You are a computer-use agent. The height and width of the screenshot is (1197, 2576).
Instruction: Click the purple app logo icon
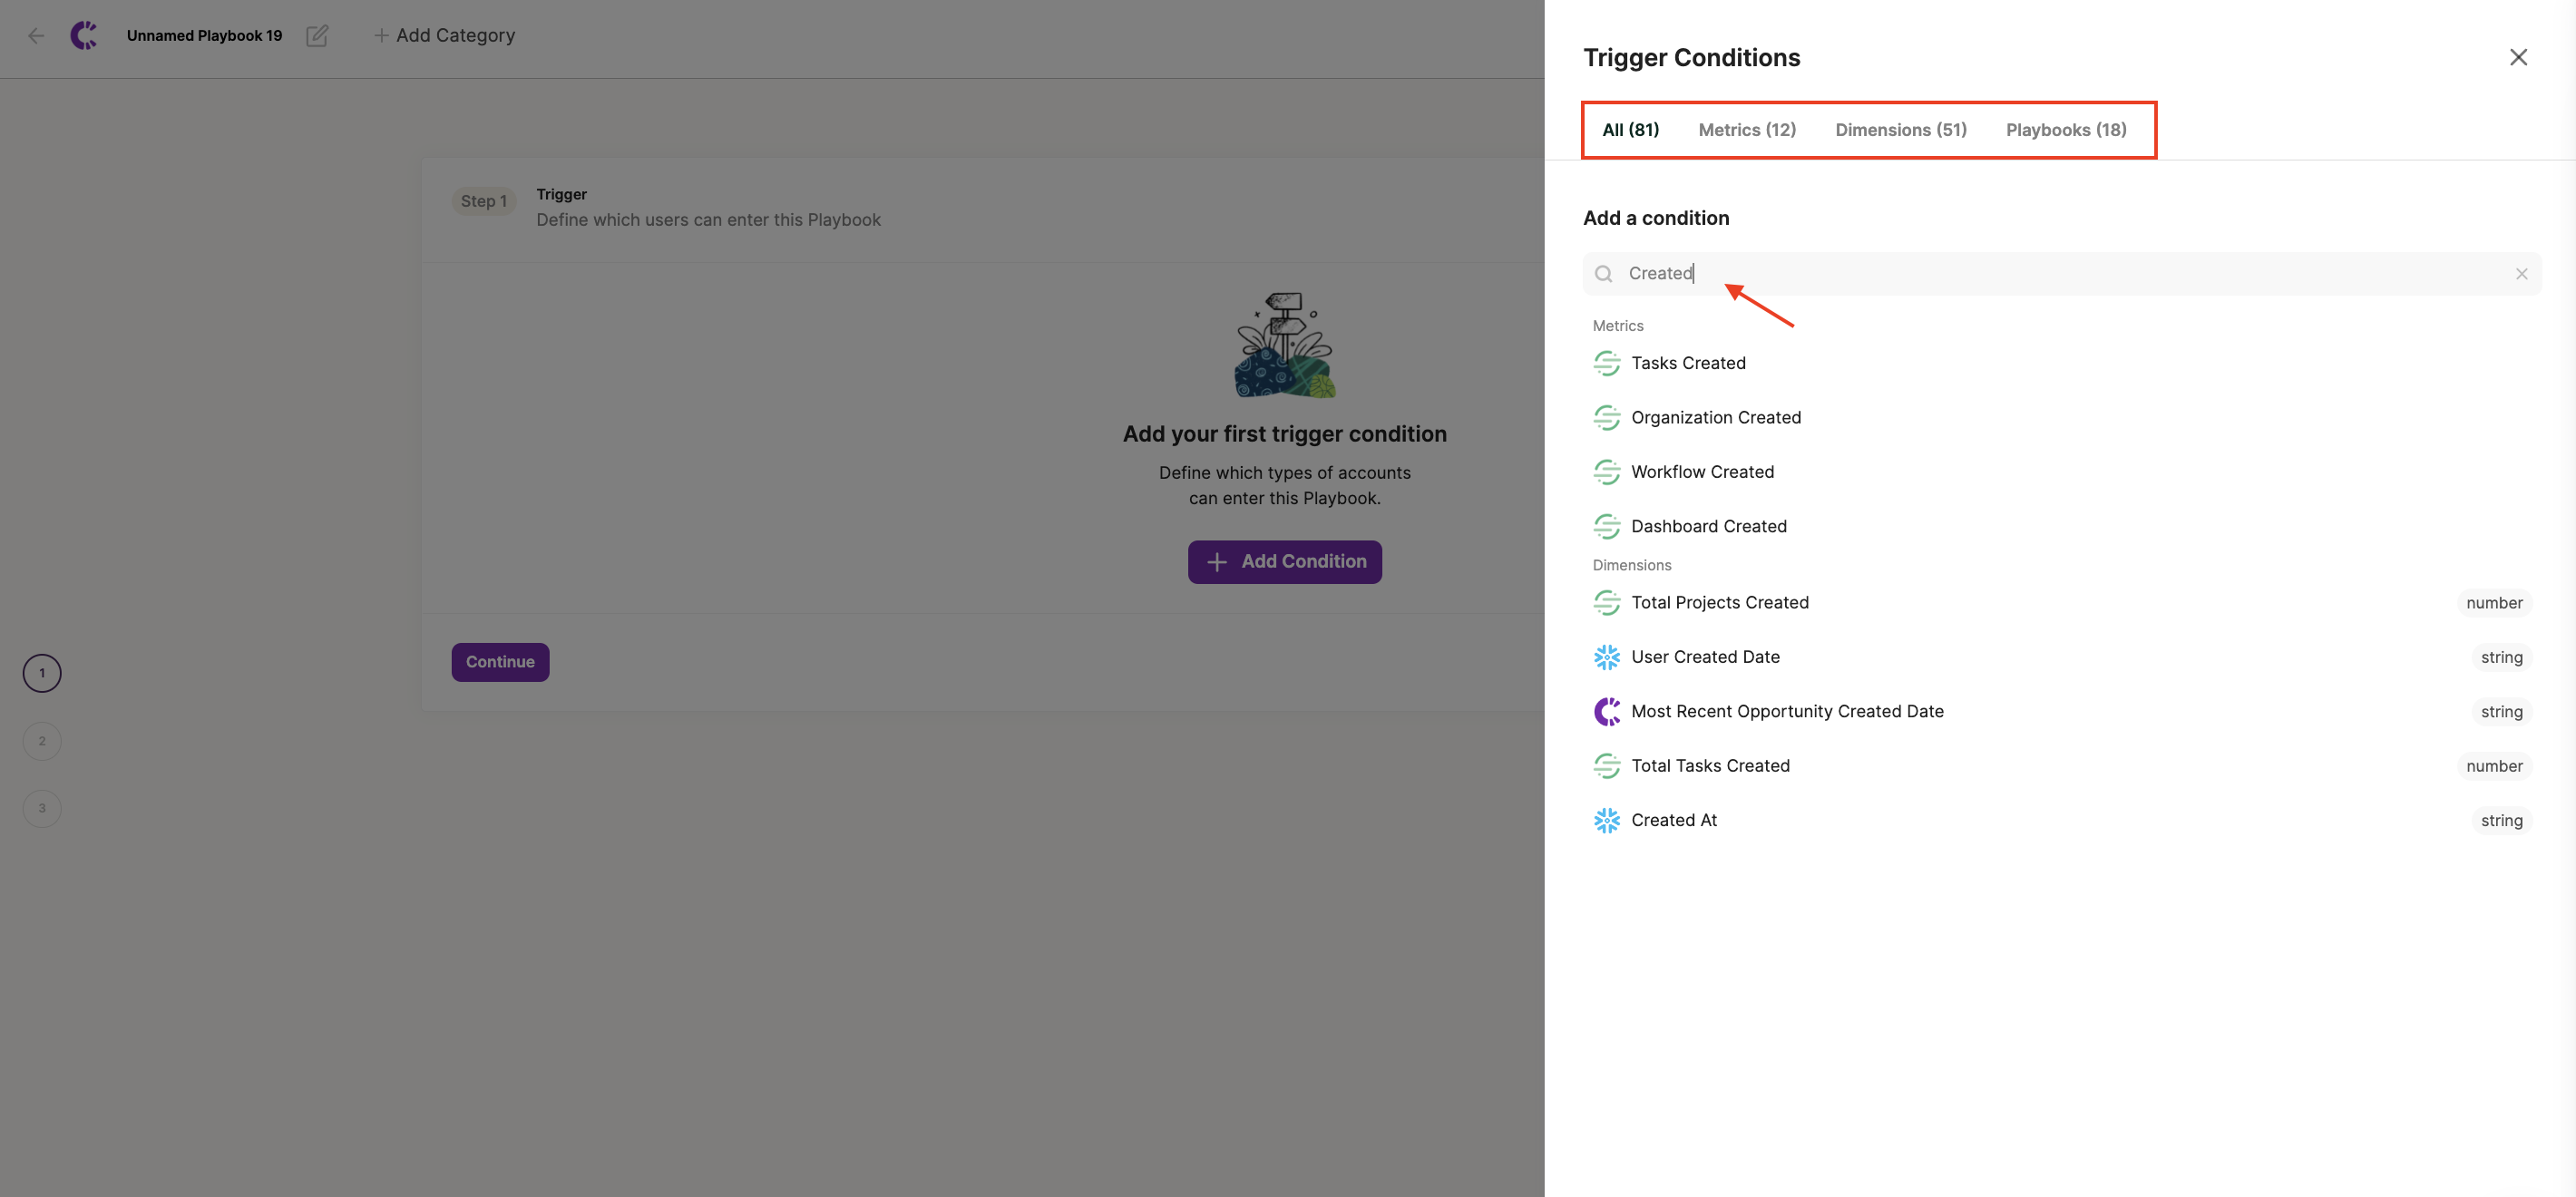pyautogui.click(x=84, y=36)
